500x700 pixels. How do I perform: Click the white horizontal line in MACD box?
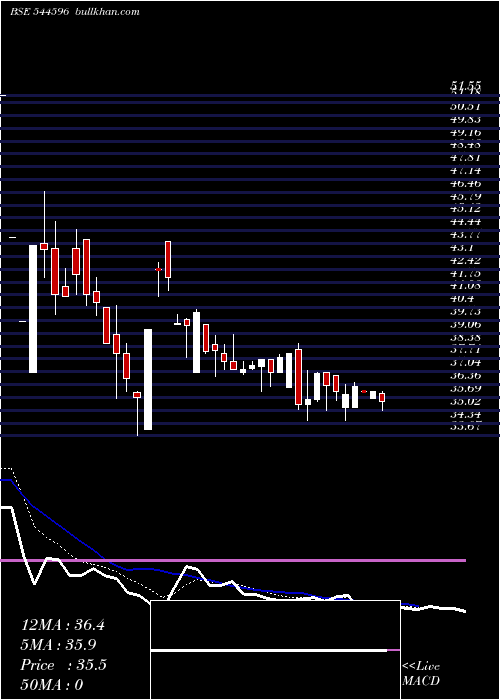pyautogui.click(x=269, y=650)
